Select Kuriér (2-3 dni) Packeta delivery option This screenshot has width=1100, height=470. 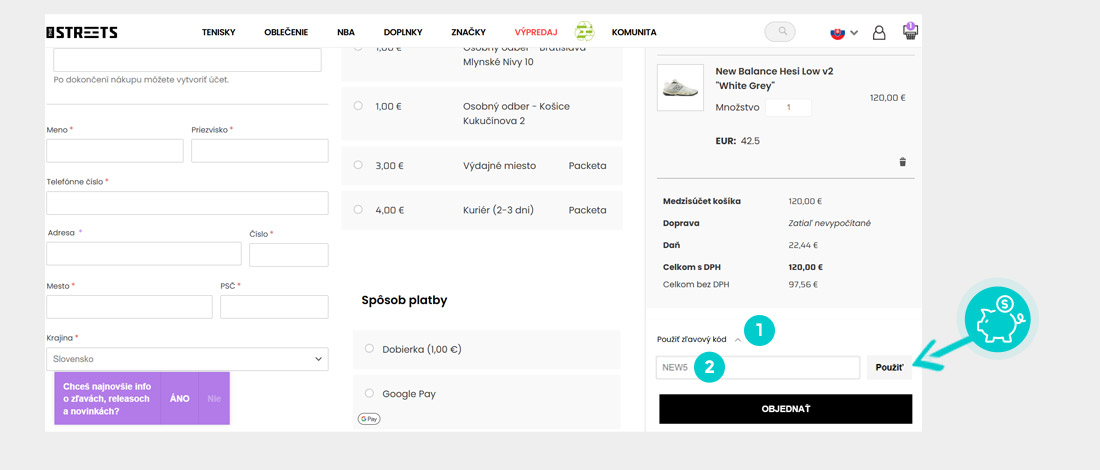coord(358,210)
